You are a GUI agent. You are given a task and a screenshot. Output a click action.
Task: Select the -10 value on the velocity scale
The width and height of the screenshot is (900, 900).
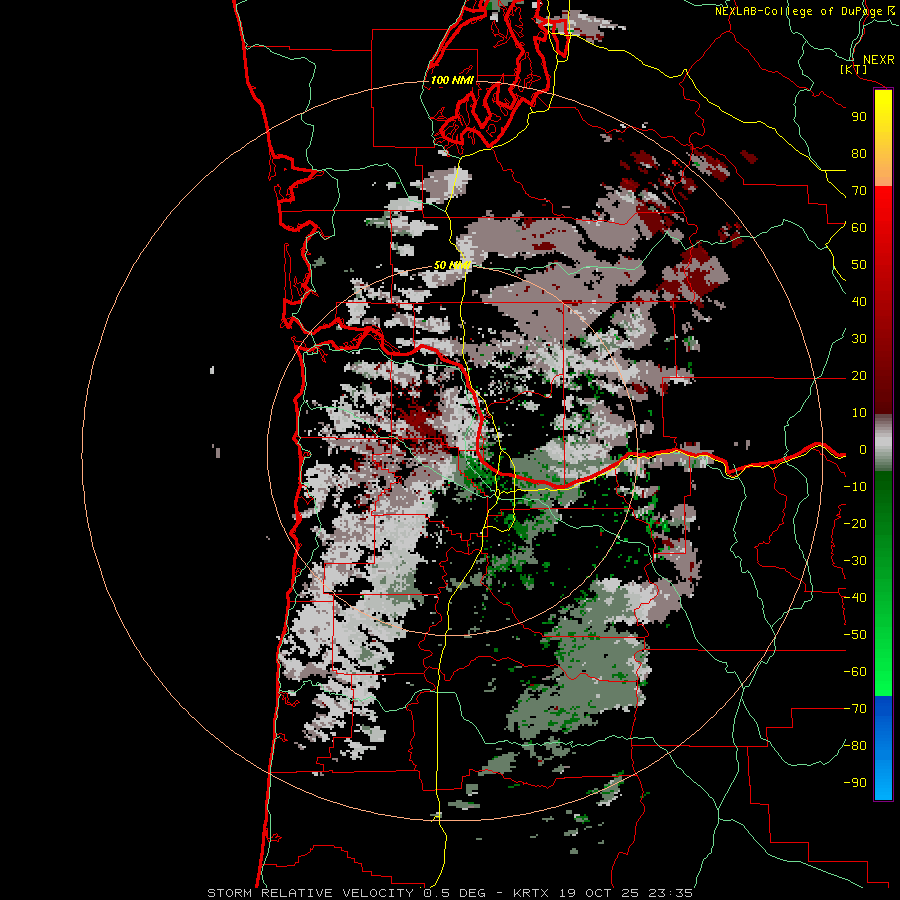[x=855, y=487]
